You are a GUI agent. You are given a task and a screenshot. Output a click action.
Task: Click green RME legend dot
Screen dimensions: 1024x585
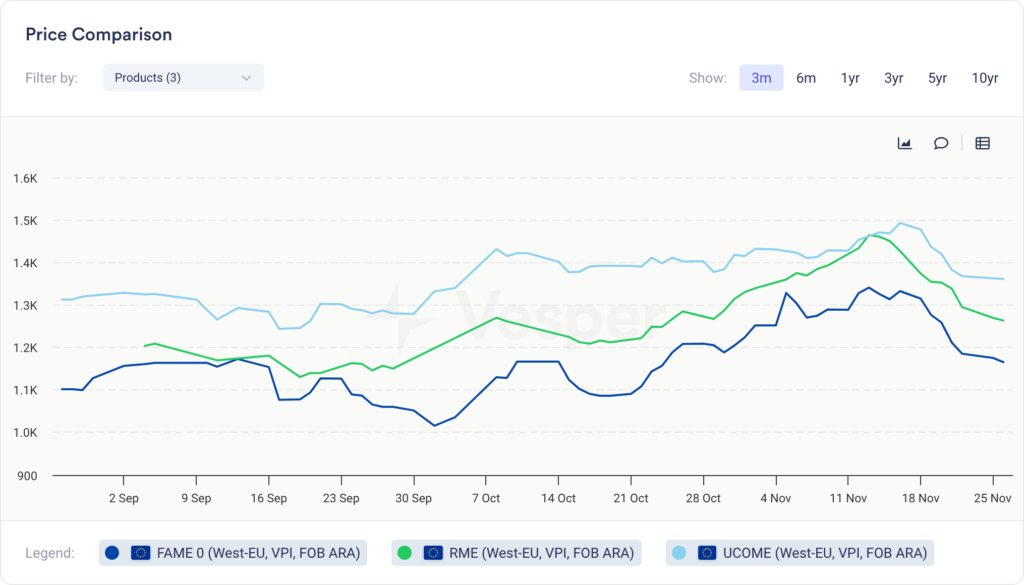tap(404, 552)
